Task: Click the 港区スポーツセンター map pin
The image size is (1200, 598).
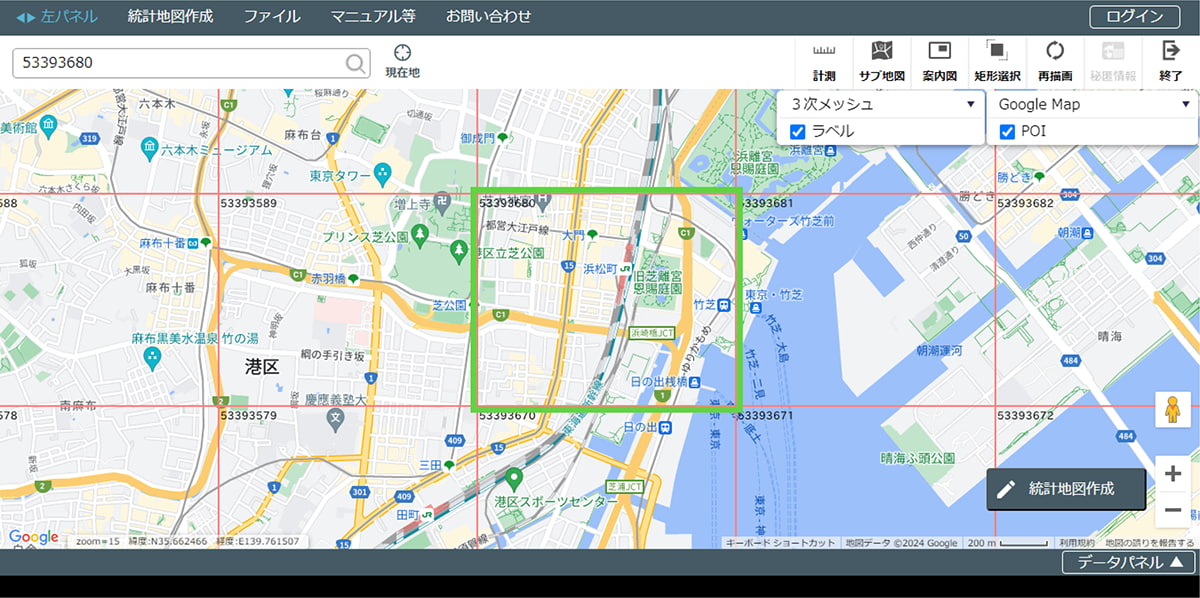Action: tap(514, 481)
